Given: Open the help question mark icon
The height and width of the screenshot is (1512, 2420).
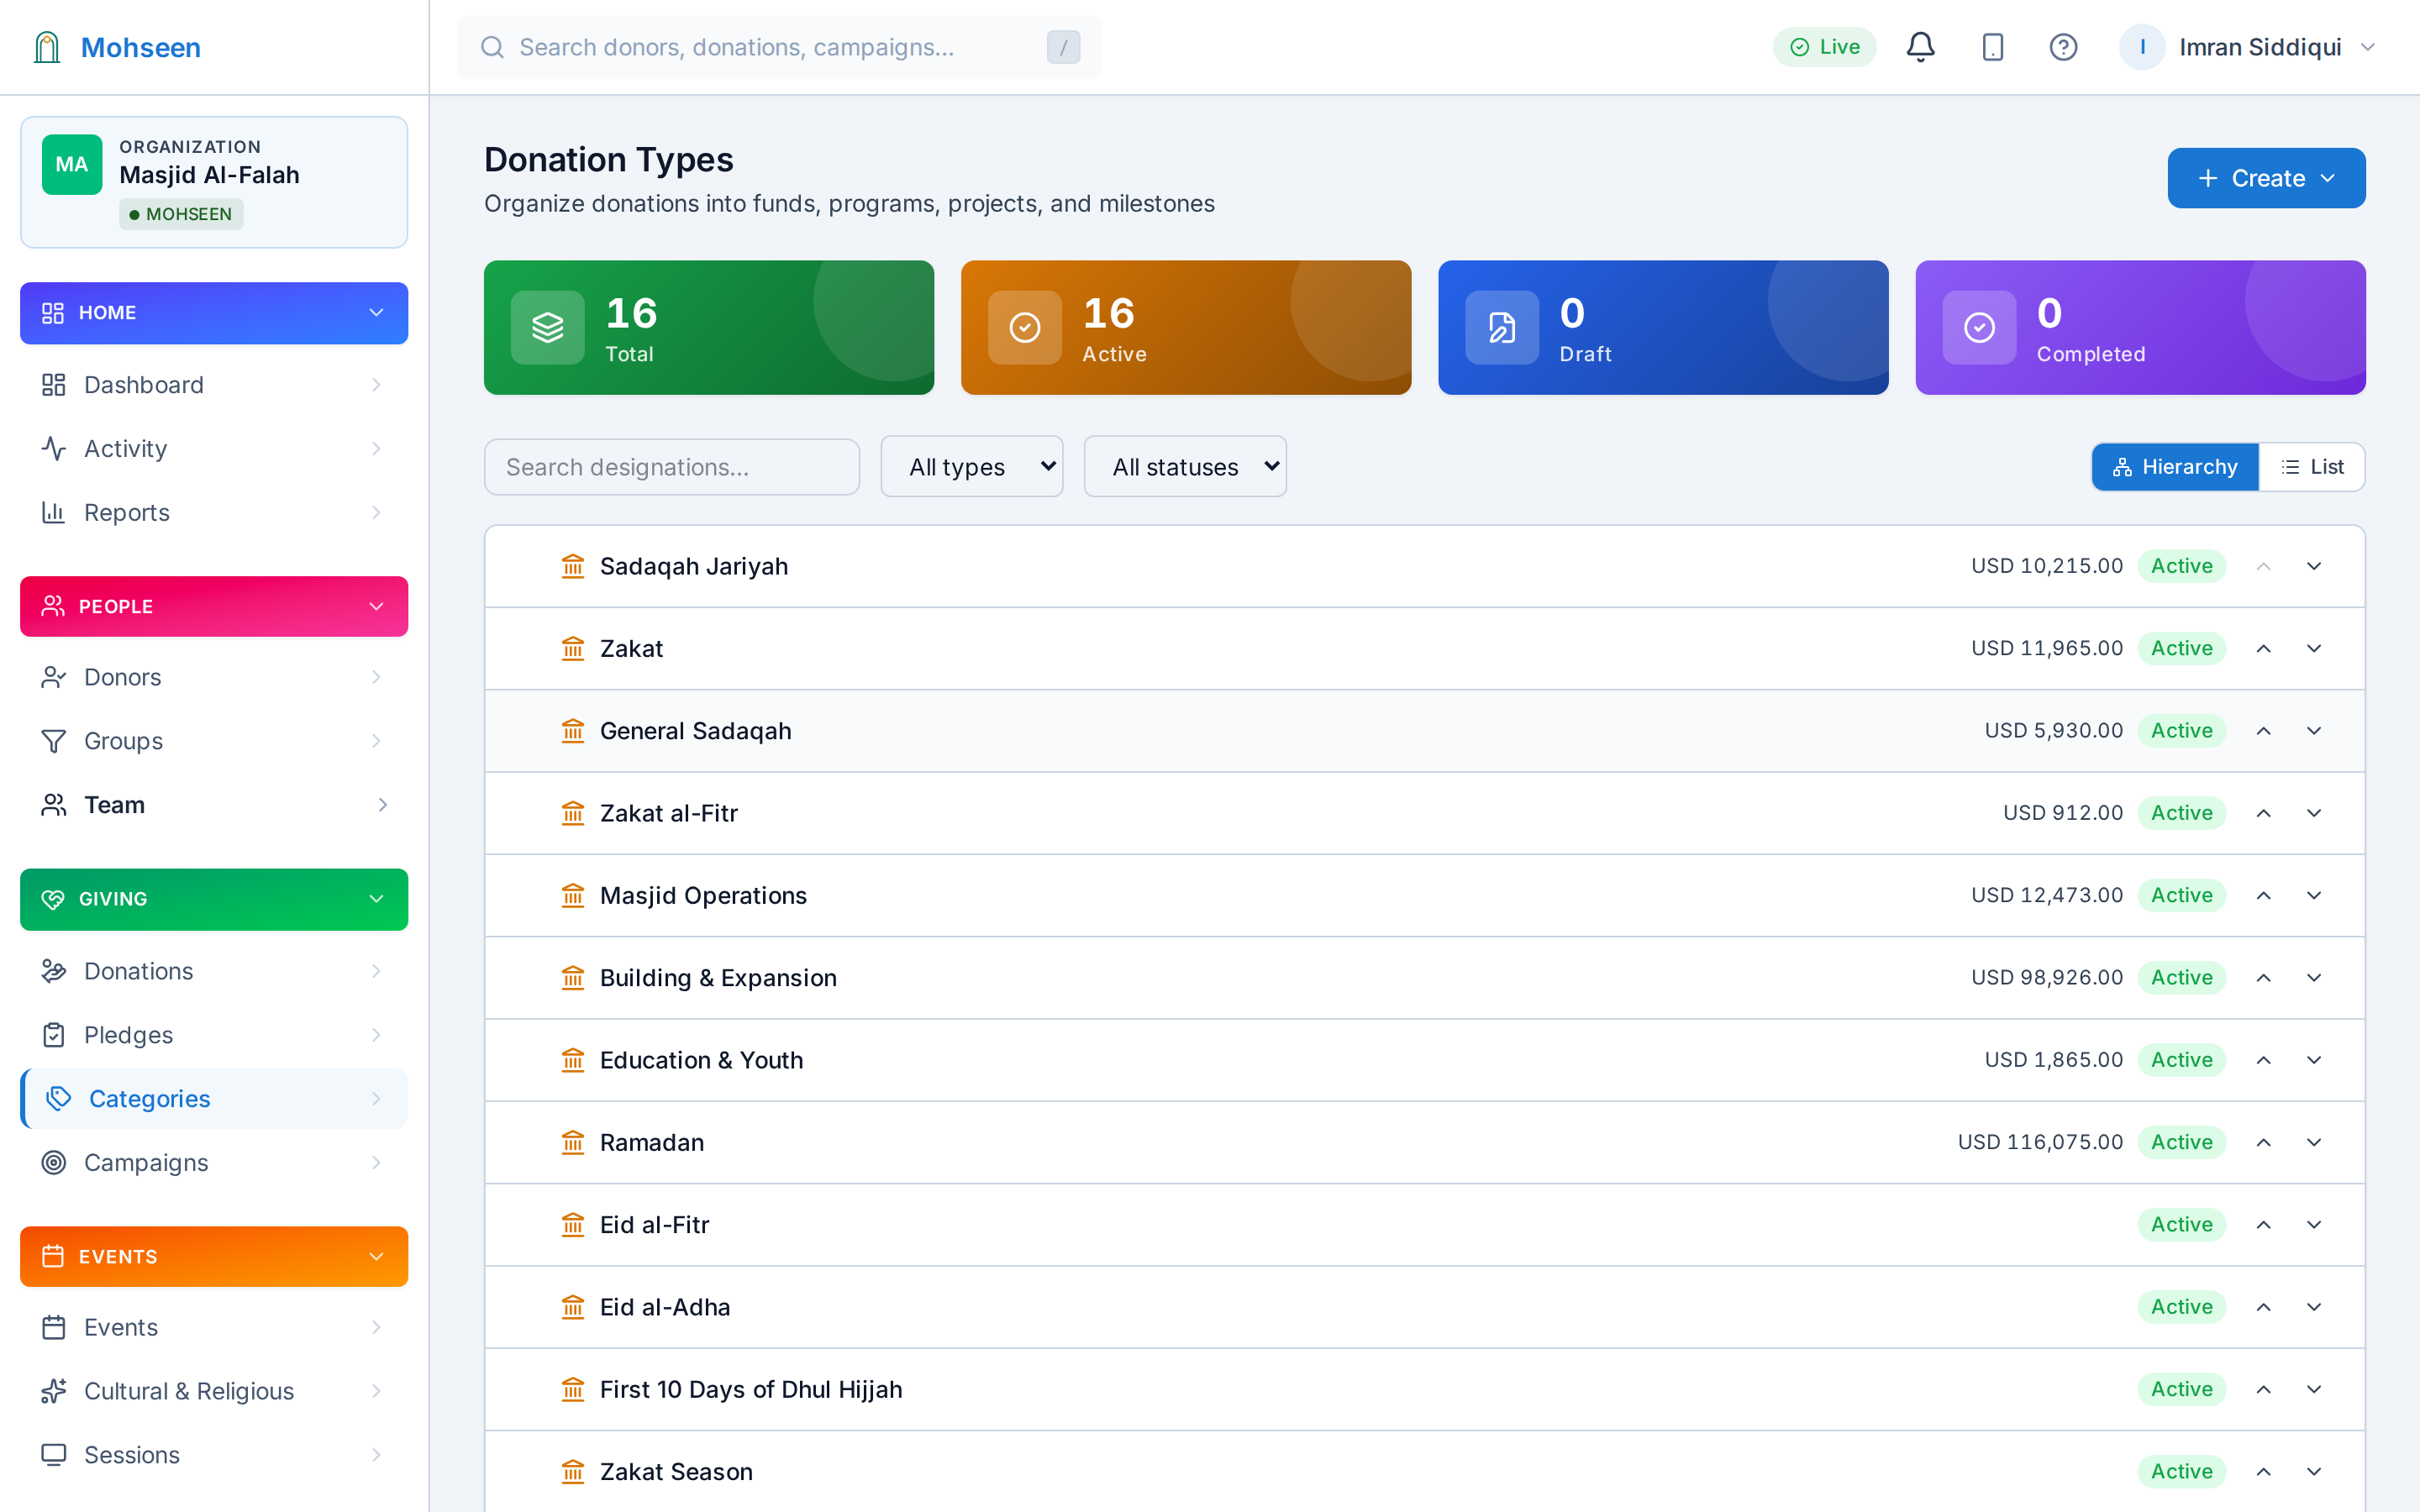Looking at the screenshot, I should pyautogui.click(x=2063, y=47).
